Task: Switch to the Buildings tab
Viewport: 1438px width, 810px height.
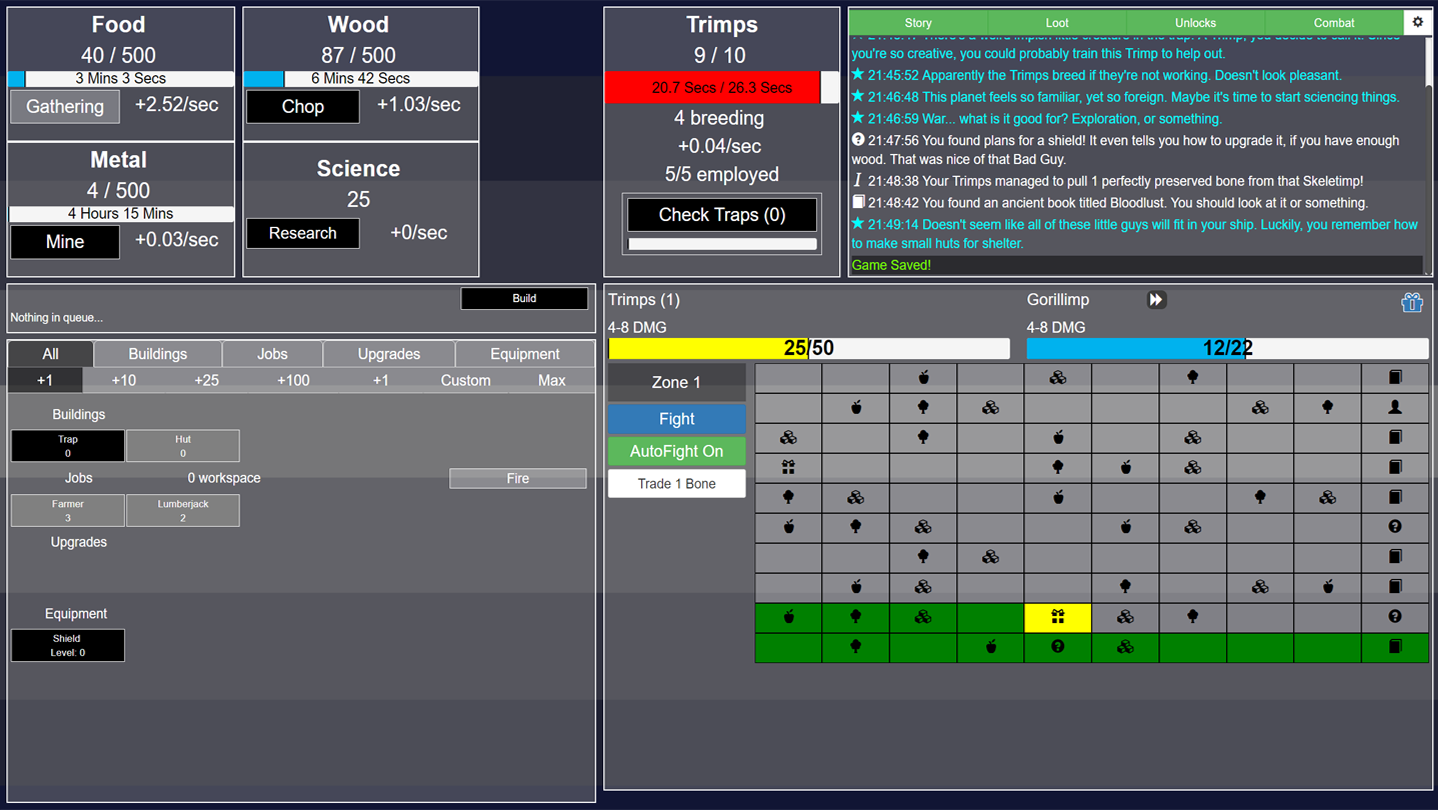Action: tap(157, 354)
